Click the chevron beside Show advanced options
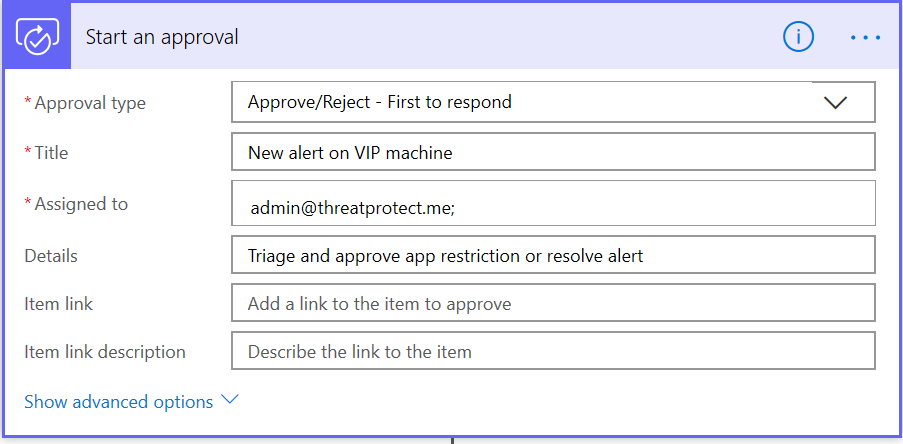 point(230,400)
